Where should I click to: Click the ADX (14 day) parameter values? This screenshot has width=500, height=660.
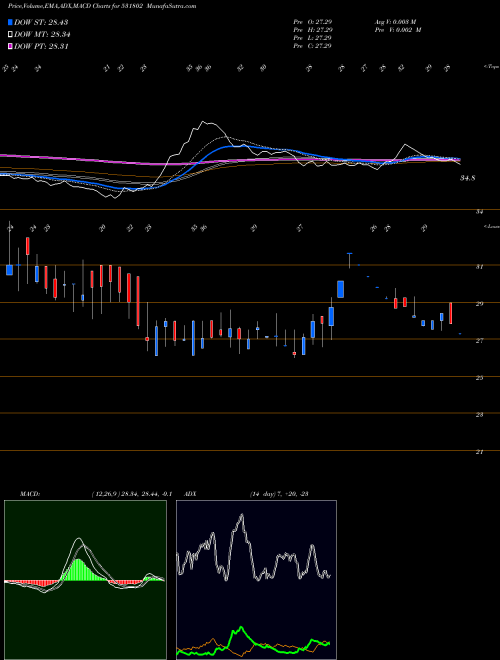279,494
